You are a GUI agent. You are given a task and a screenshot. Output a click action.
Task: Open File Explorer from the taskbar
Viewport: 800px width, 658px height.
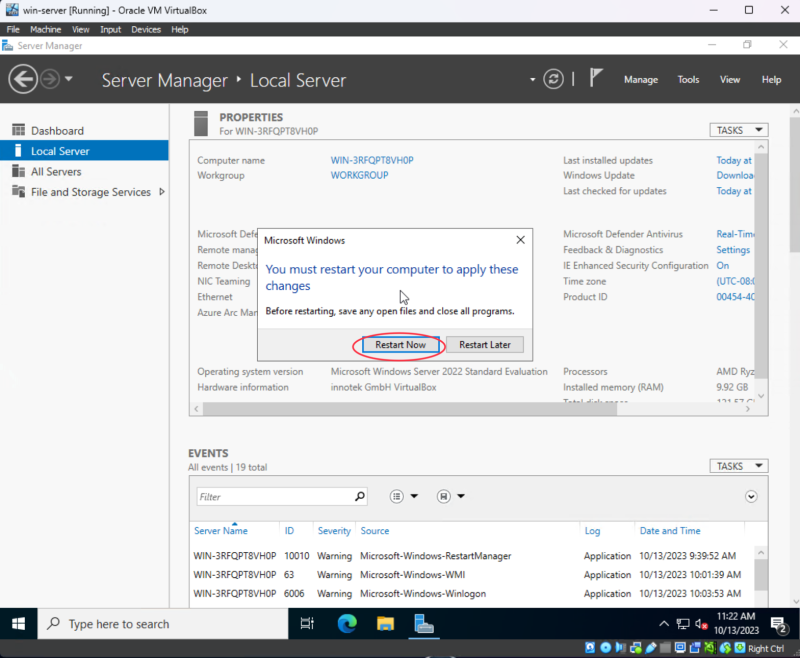385,624
